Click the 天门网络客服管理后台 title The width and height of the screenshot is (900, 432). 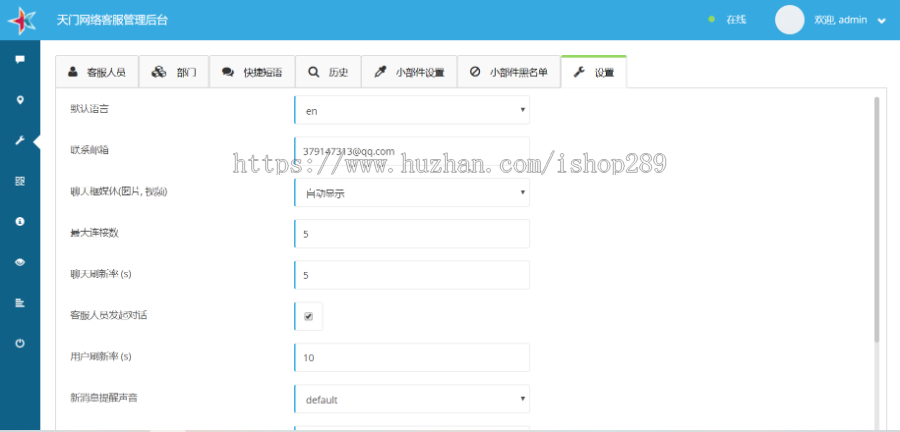[x=112, y=20]
